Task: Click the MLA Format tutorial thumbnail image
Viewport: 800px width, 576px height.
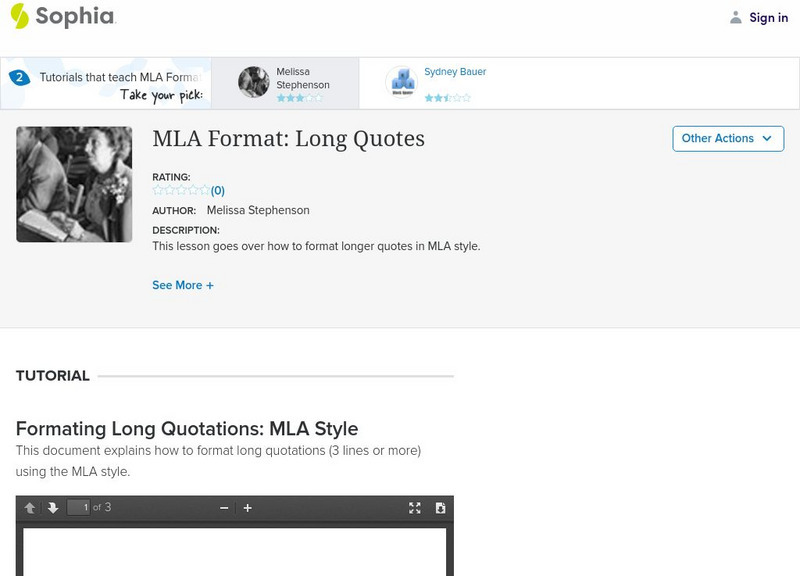Action: coord(74,184)
